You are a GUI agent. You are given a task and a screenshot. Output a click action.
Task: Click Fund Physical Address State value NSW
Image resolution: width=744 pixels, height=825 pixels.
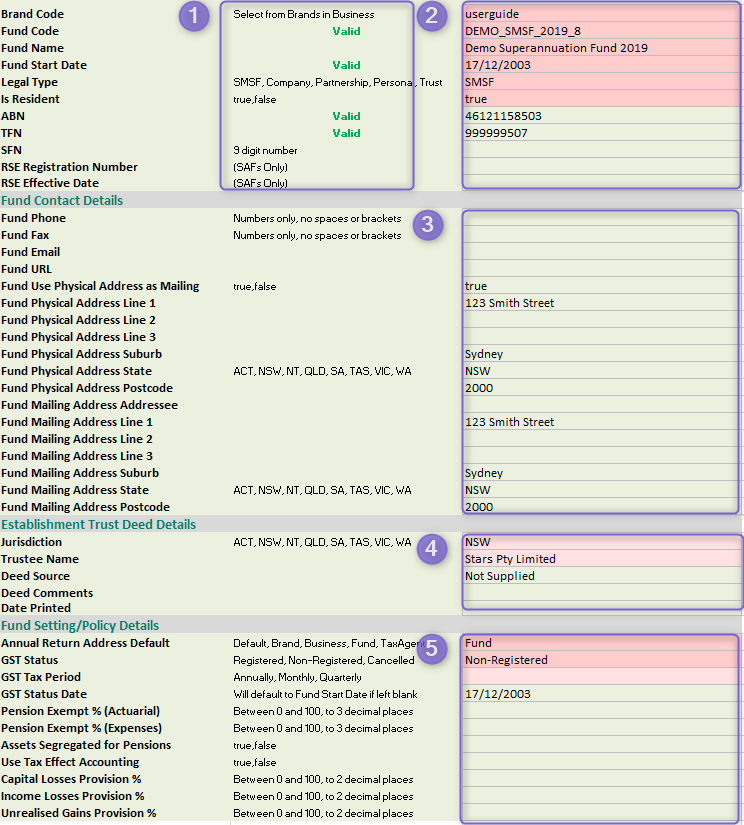601,371
